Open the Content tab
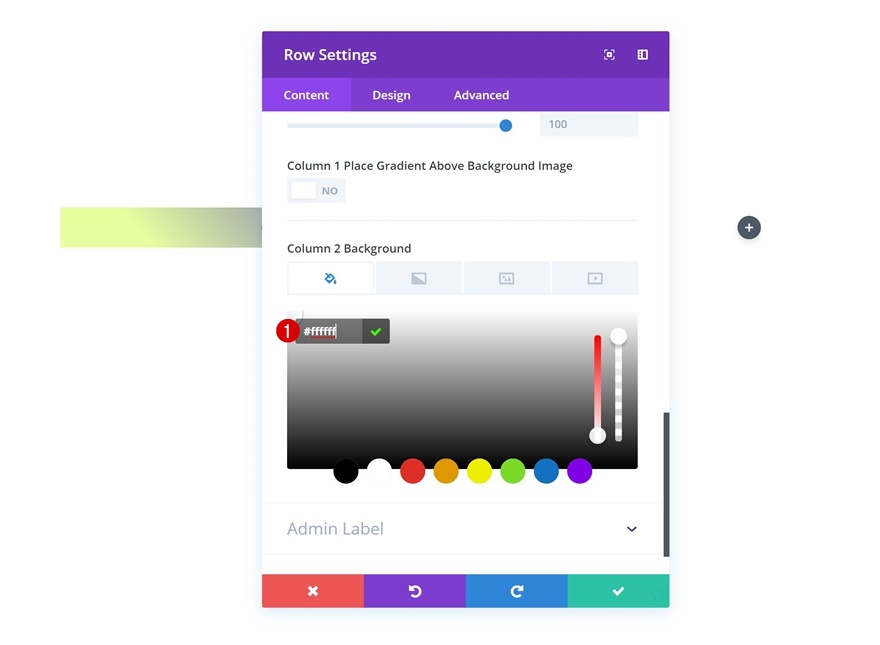This screenshot has width=880, height=645. click(306, 95)
